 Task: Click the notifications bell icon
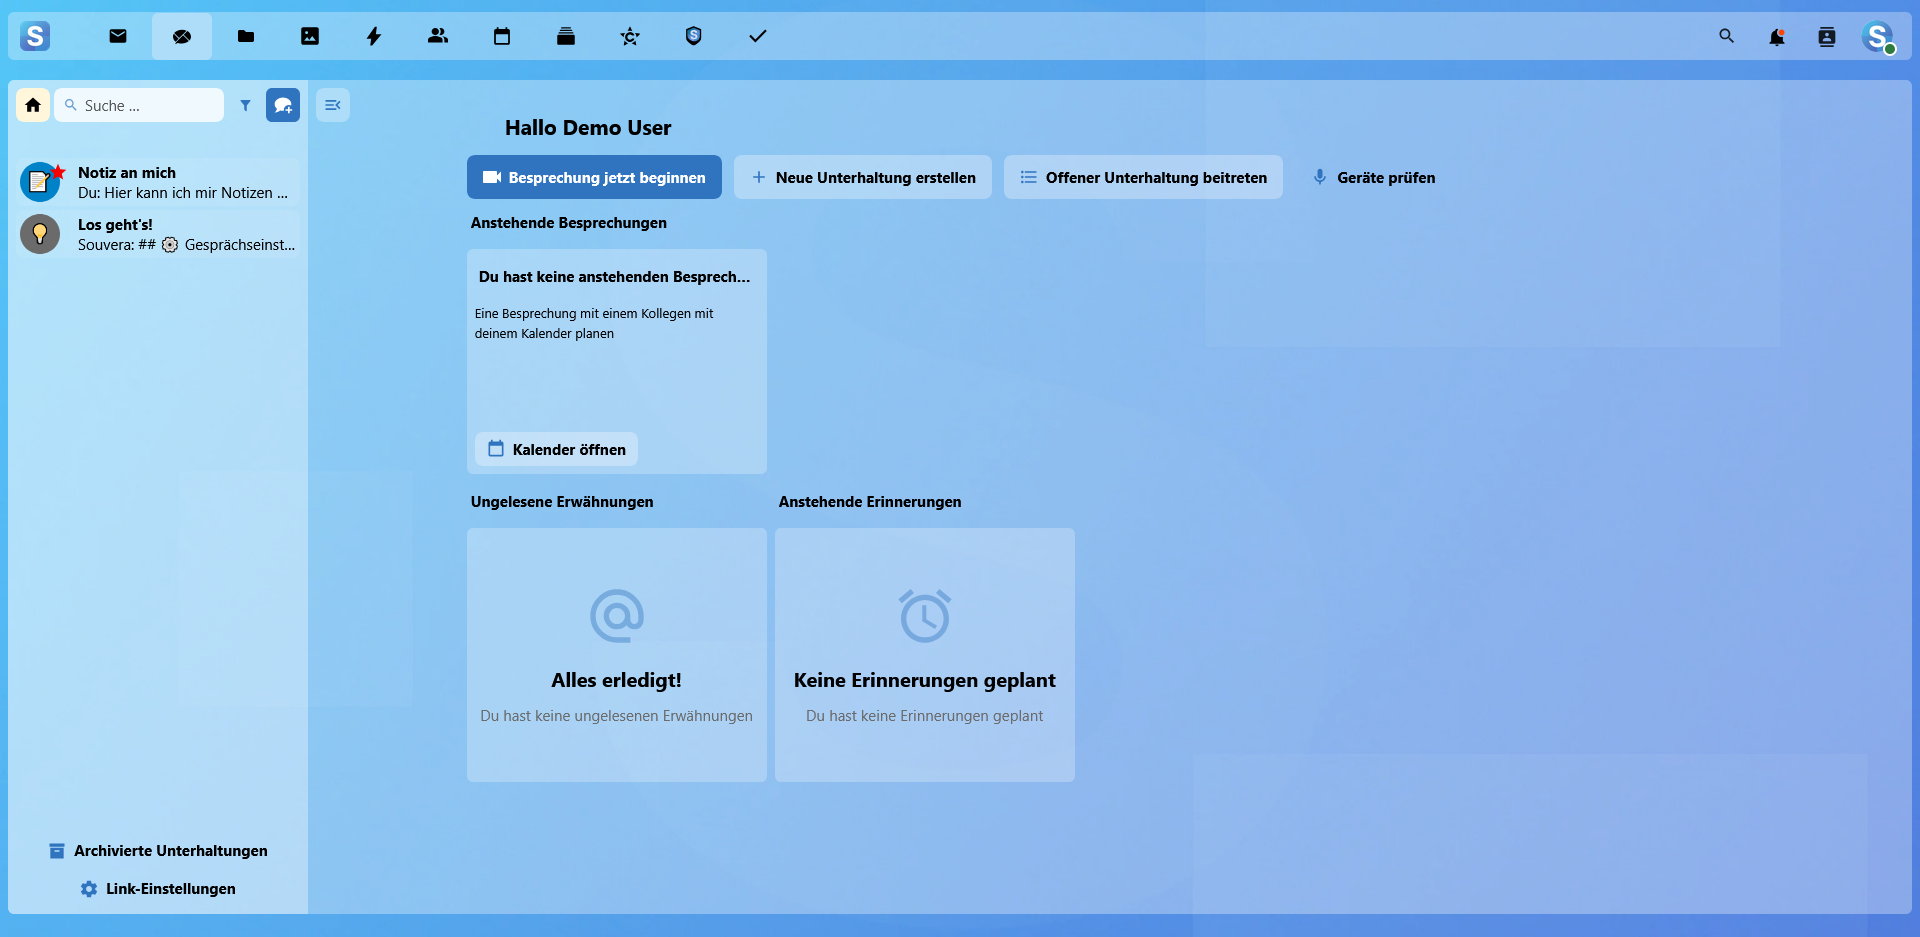(1776, 37)
